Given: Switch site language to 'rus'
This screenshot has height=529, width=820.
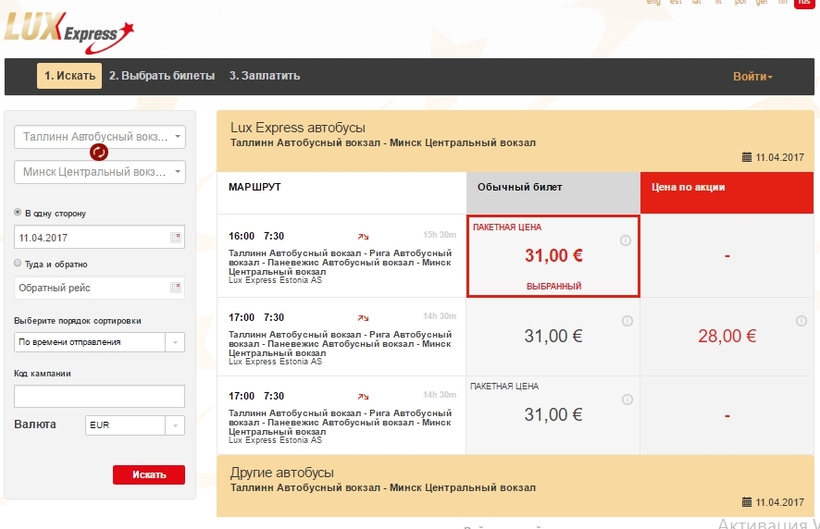Looking at the screenshot, I should coord(803,3).
